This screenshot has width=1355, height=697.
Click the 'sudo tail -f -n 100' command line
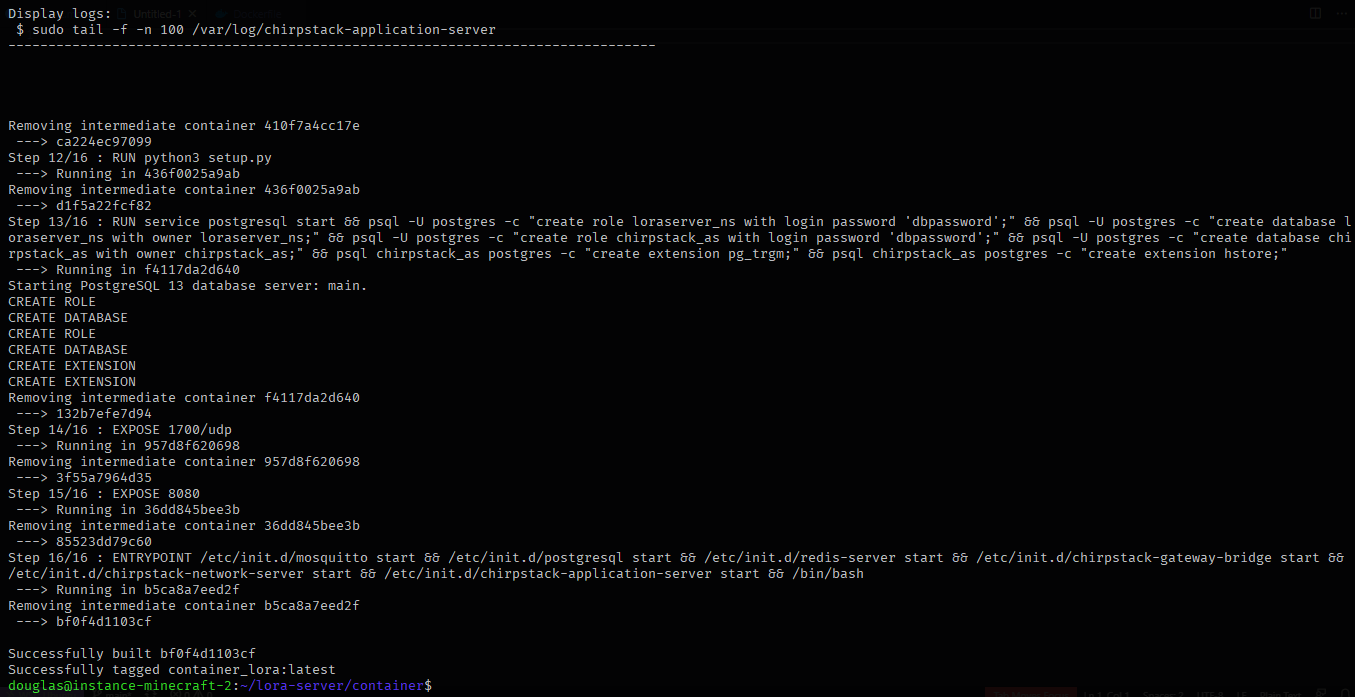point(256,29)
